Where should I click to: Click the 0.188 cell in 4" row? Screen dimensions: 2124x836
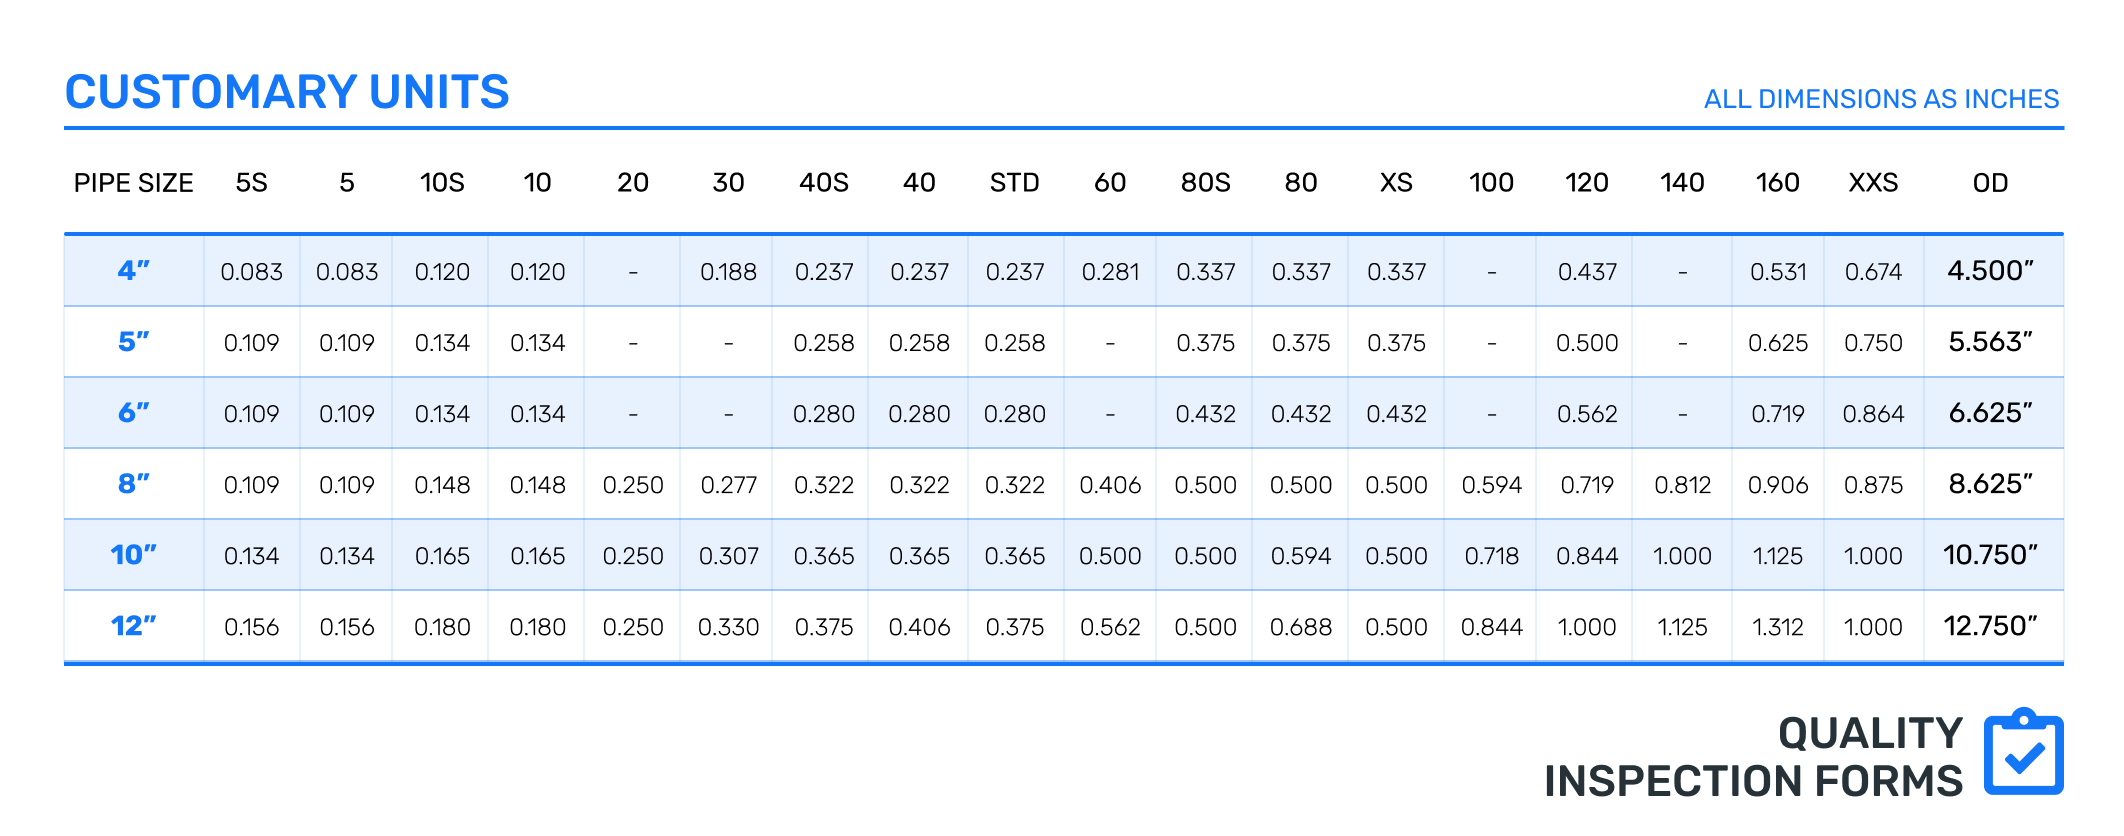728,272
